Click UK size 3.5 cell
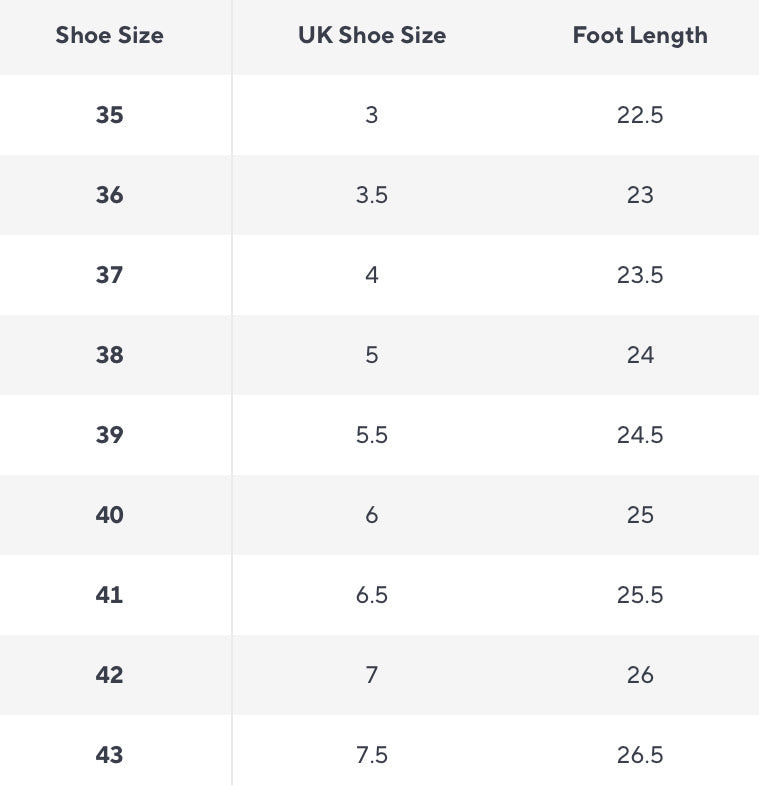Image resolution: width=759 pixels, height=785 pixels. [371, 195]
